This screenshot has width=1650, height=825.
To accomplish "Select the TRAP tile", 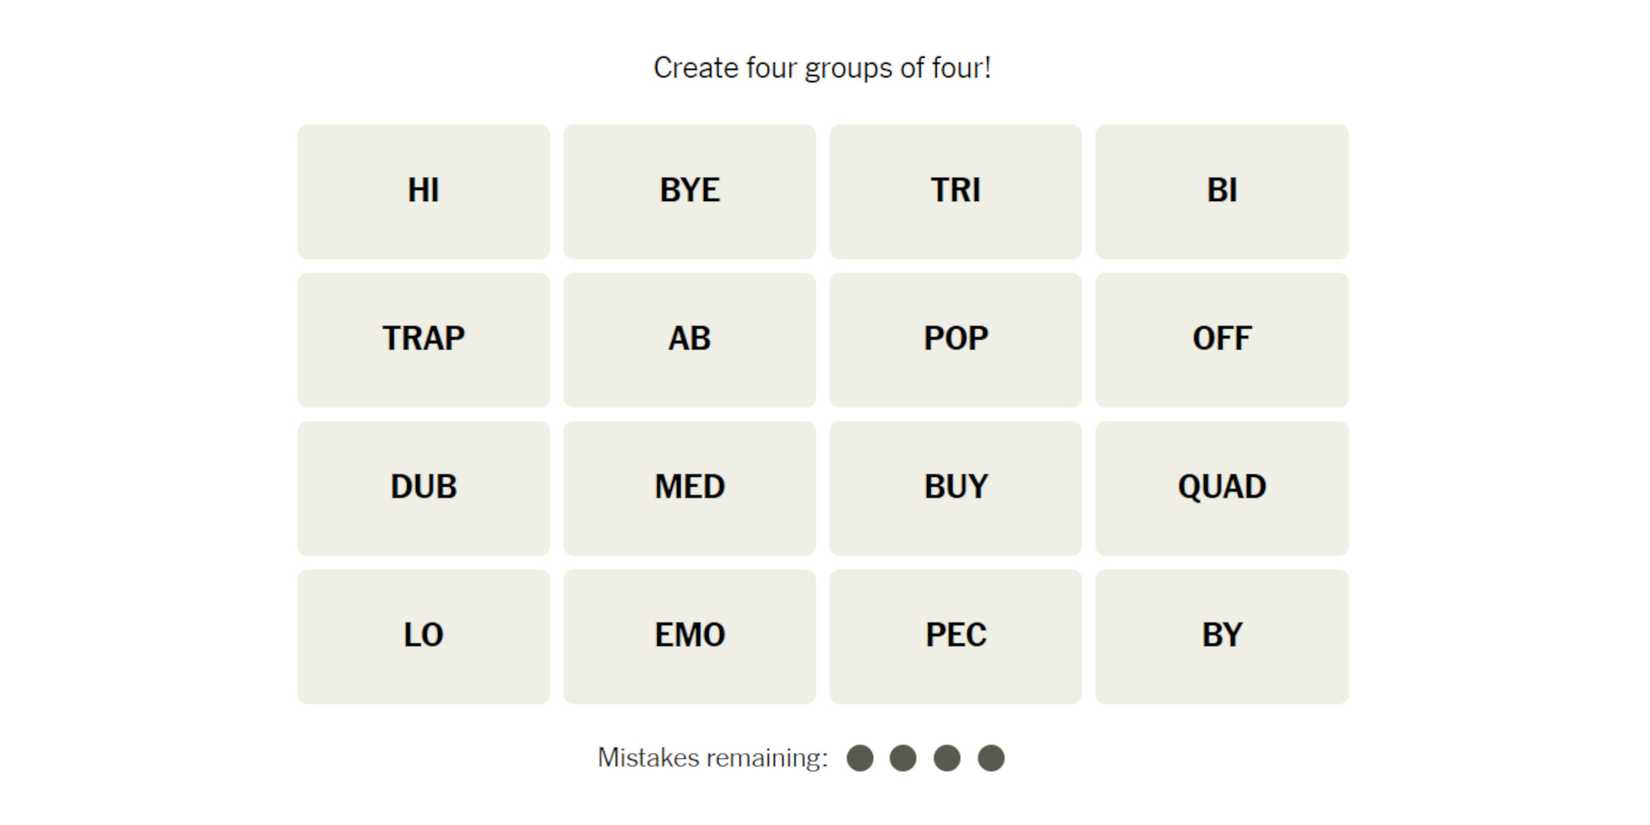I will tap(423, 339).
